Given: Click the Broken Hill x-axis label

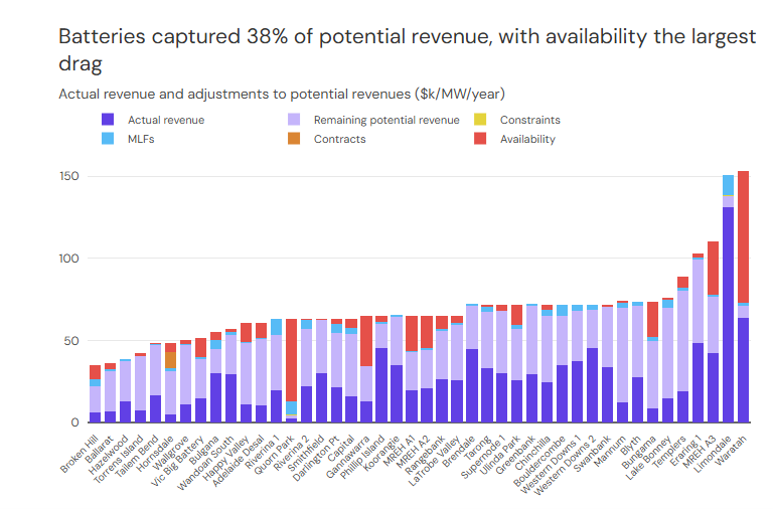Looking at the screenshot, I should click(x=81, y=454).
